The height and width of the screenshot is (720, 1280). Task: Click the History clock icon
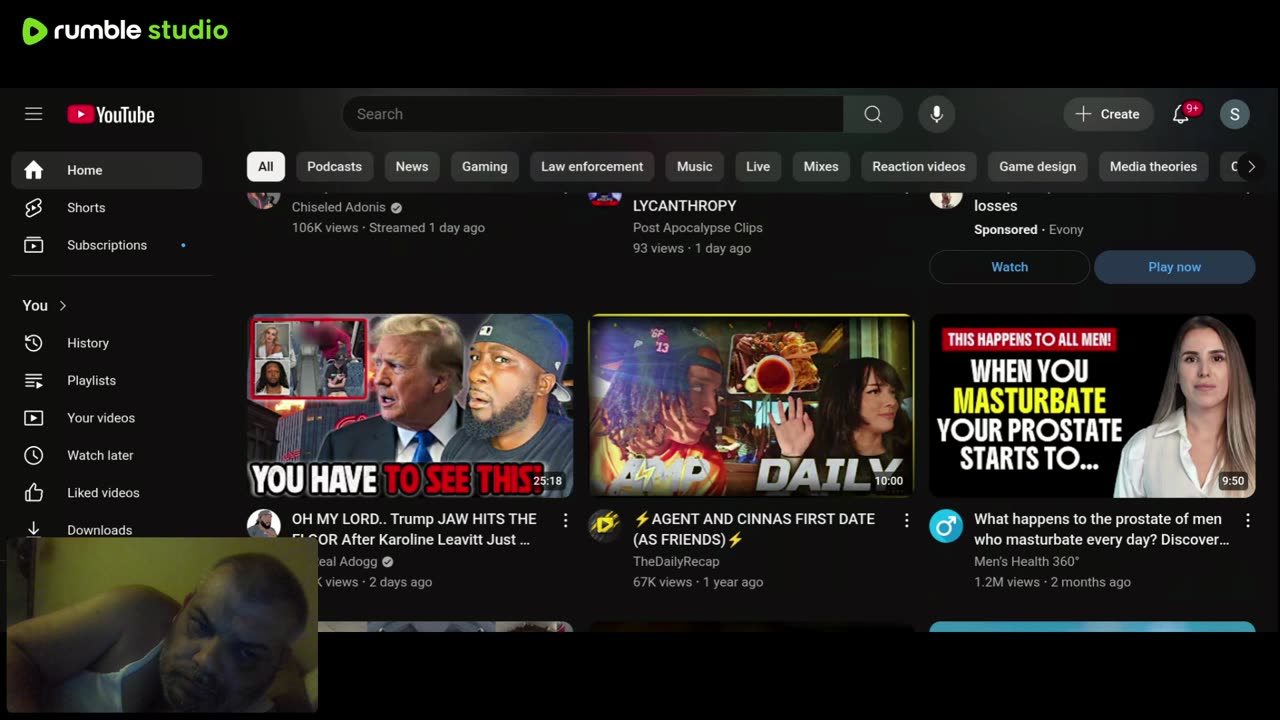[x=34, y=343]
